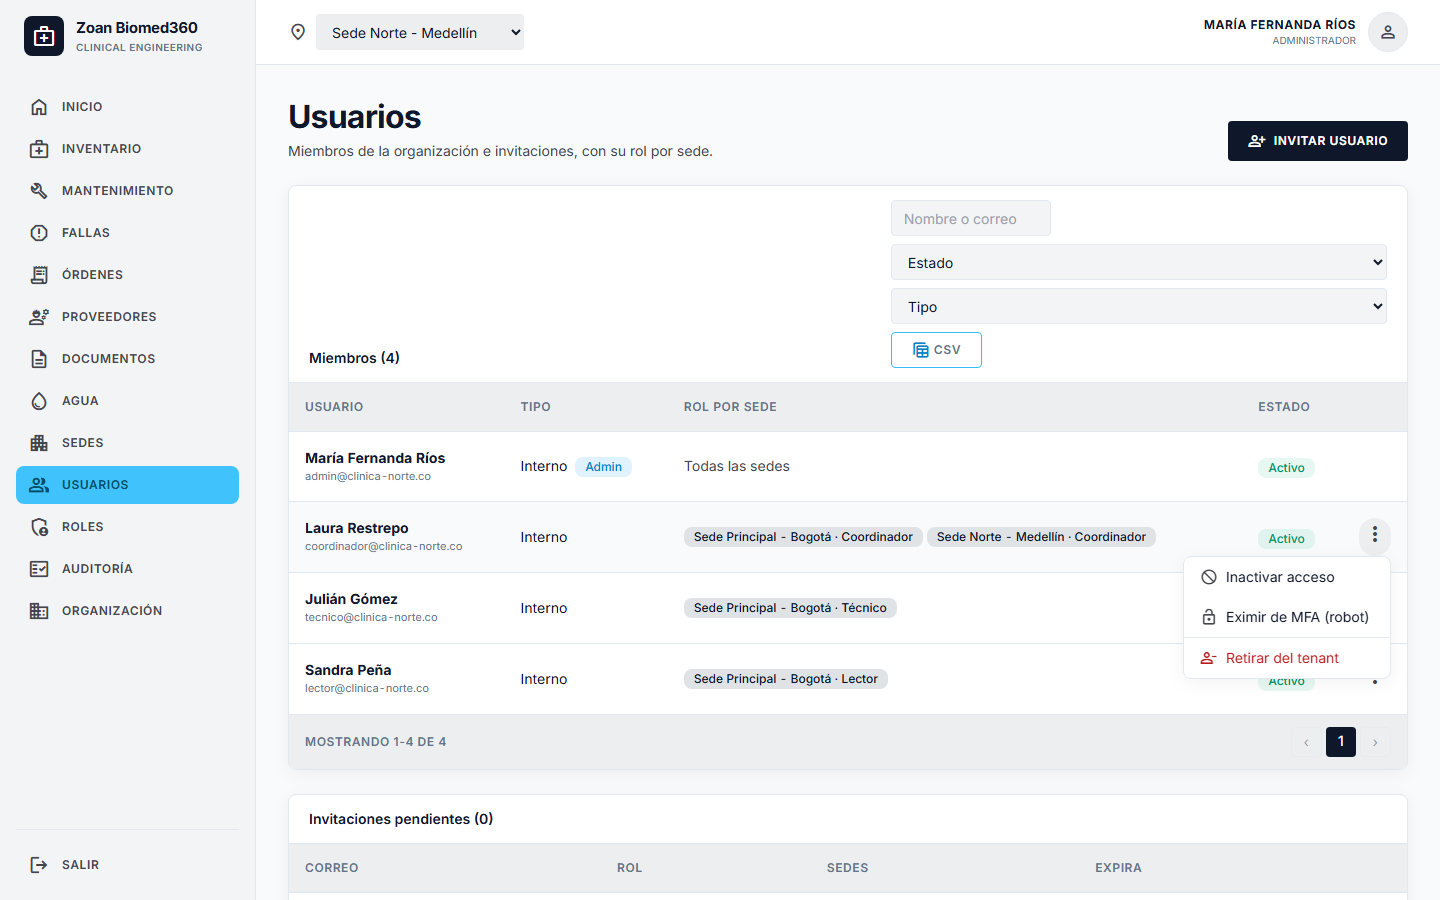Click the Sede Principal - Bogotá · Técnico tag
This screenshot has width=1440, height=900.
tap(790, 608)
